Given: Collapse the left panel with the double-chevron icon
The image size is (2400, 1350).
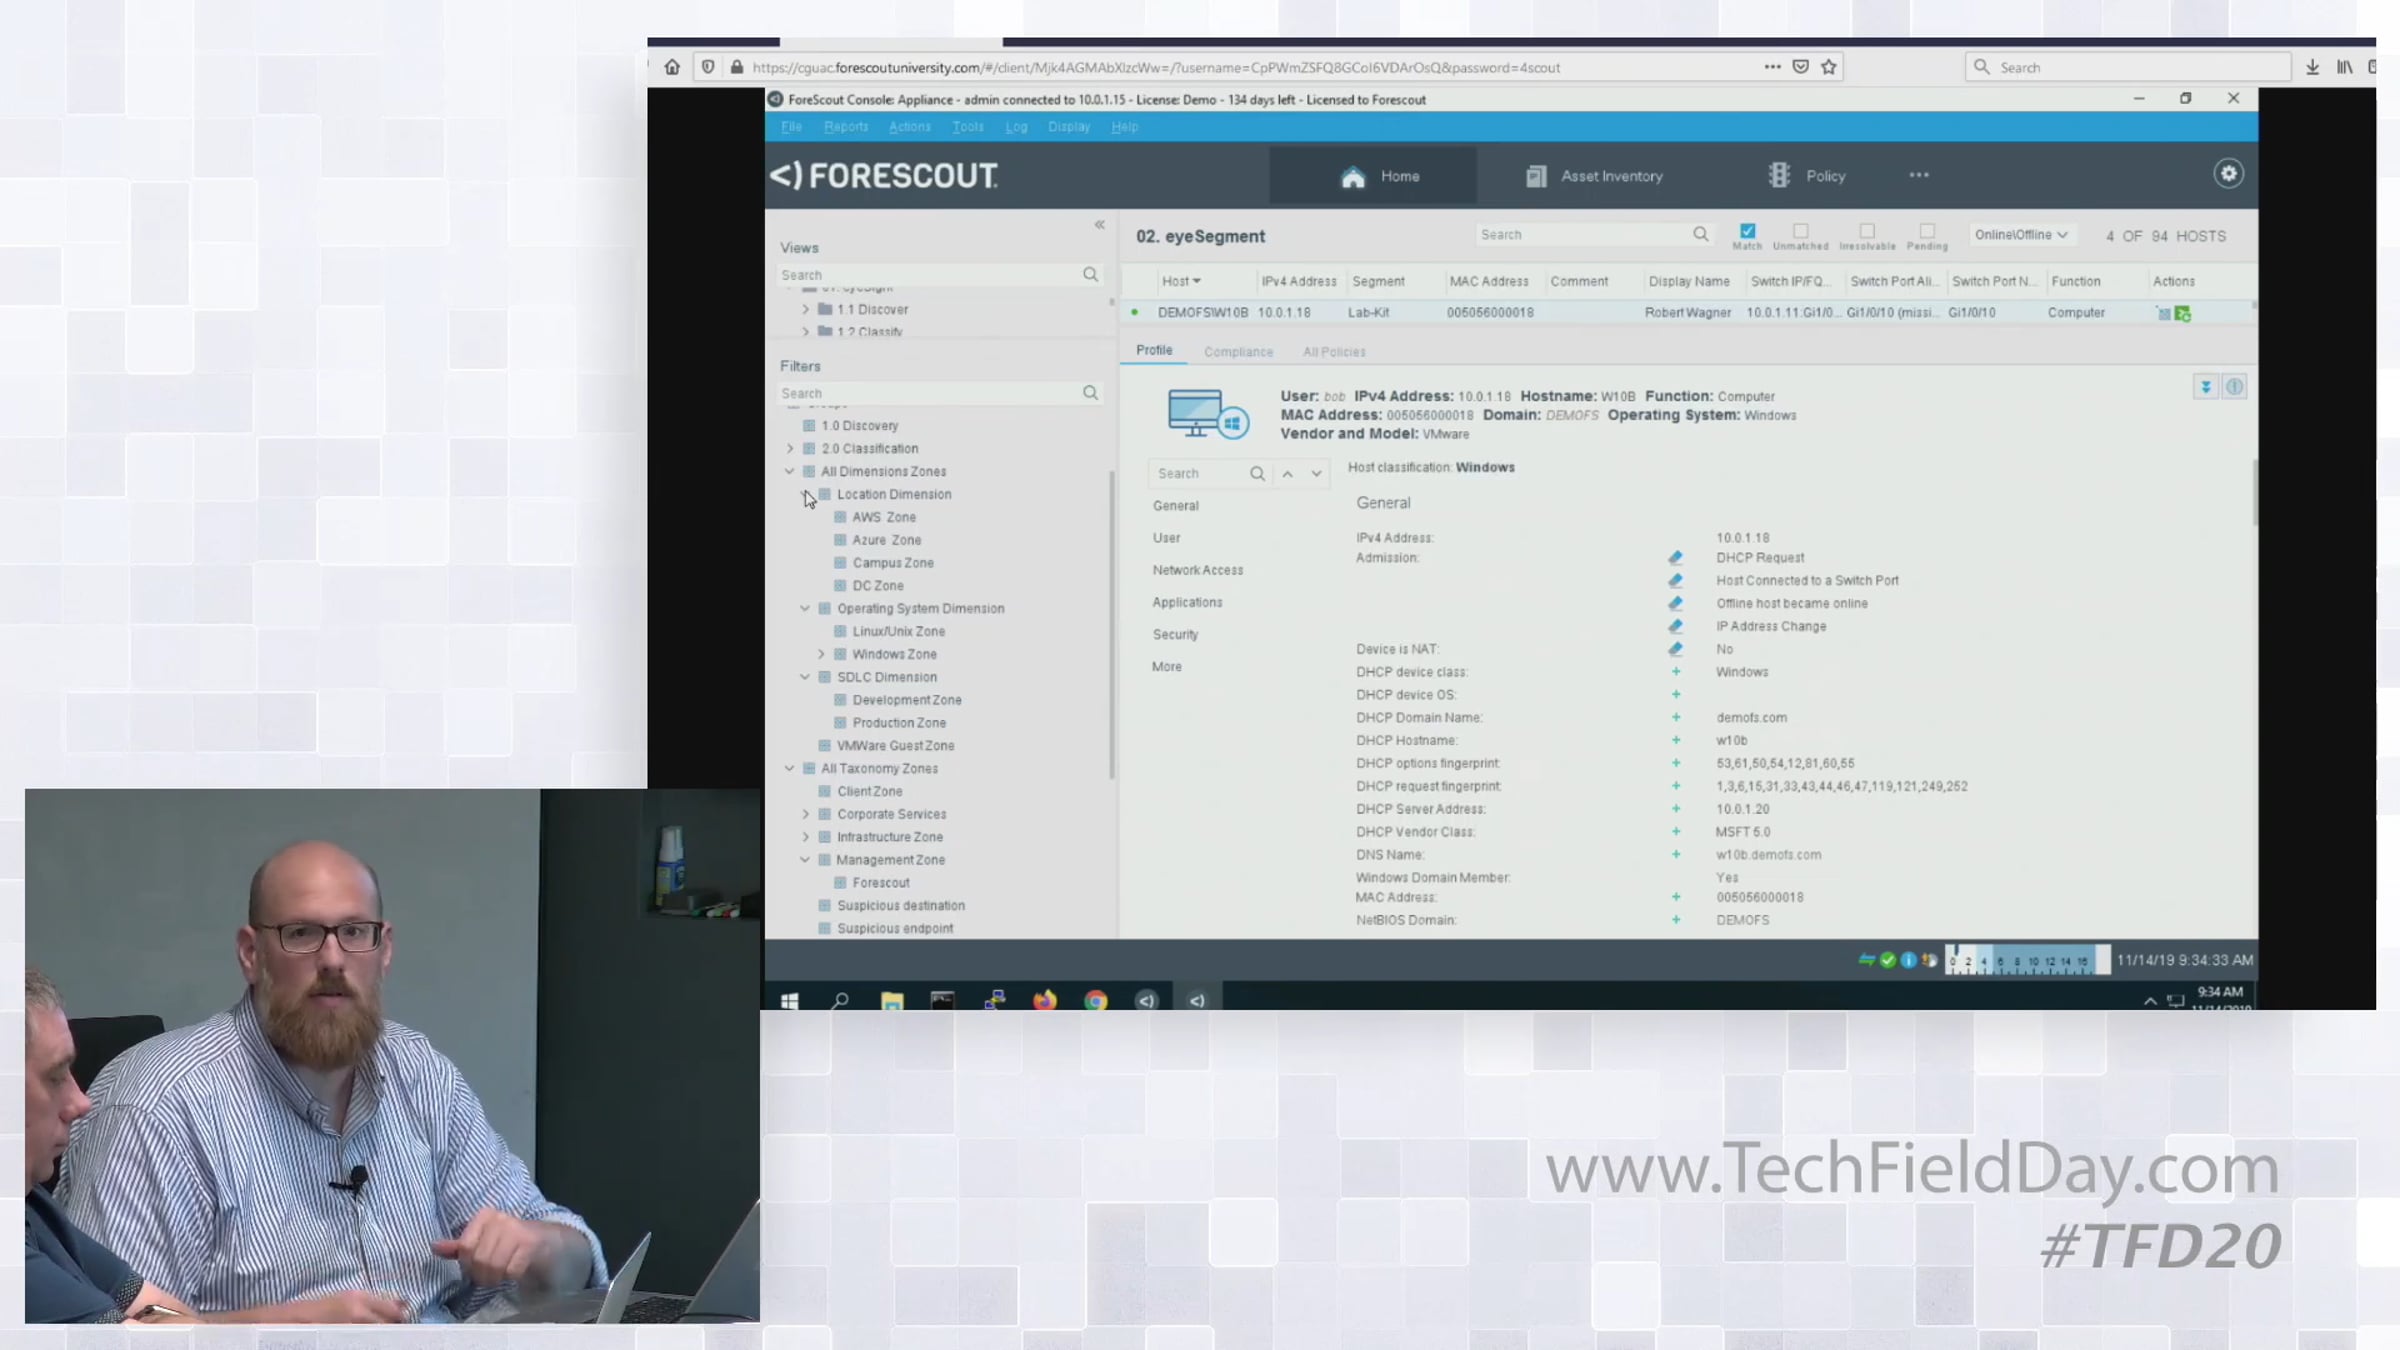Looking at the screenshot, I should pyautogui.click(x=1099, y=225).
